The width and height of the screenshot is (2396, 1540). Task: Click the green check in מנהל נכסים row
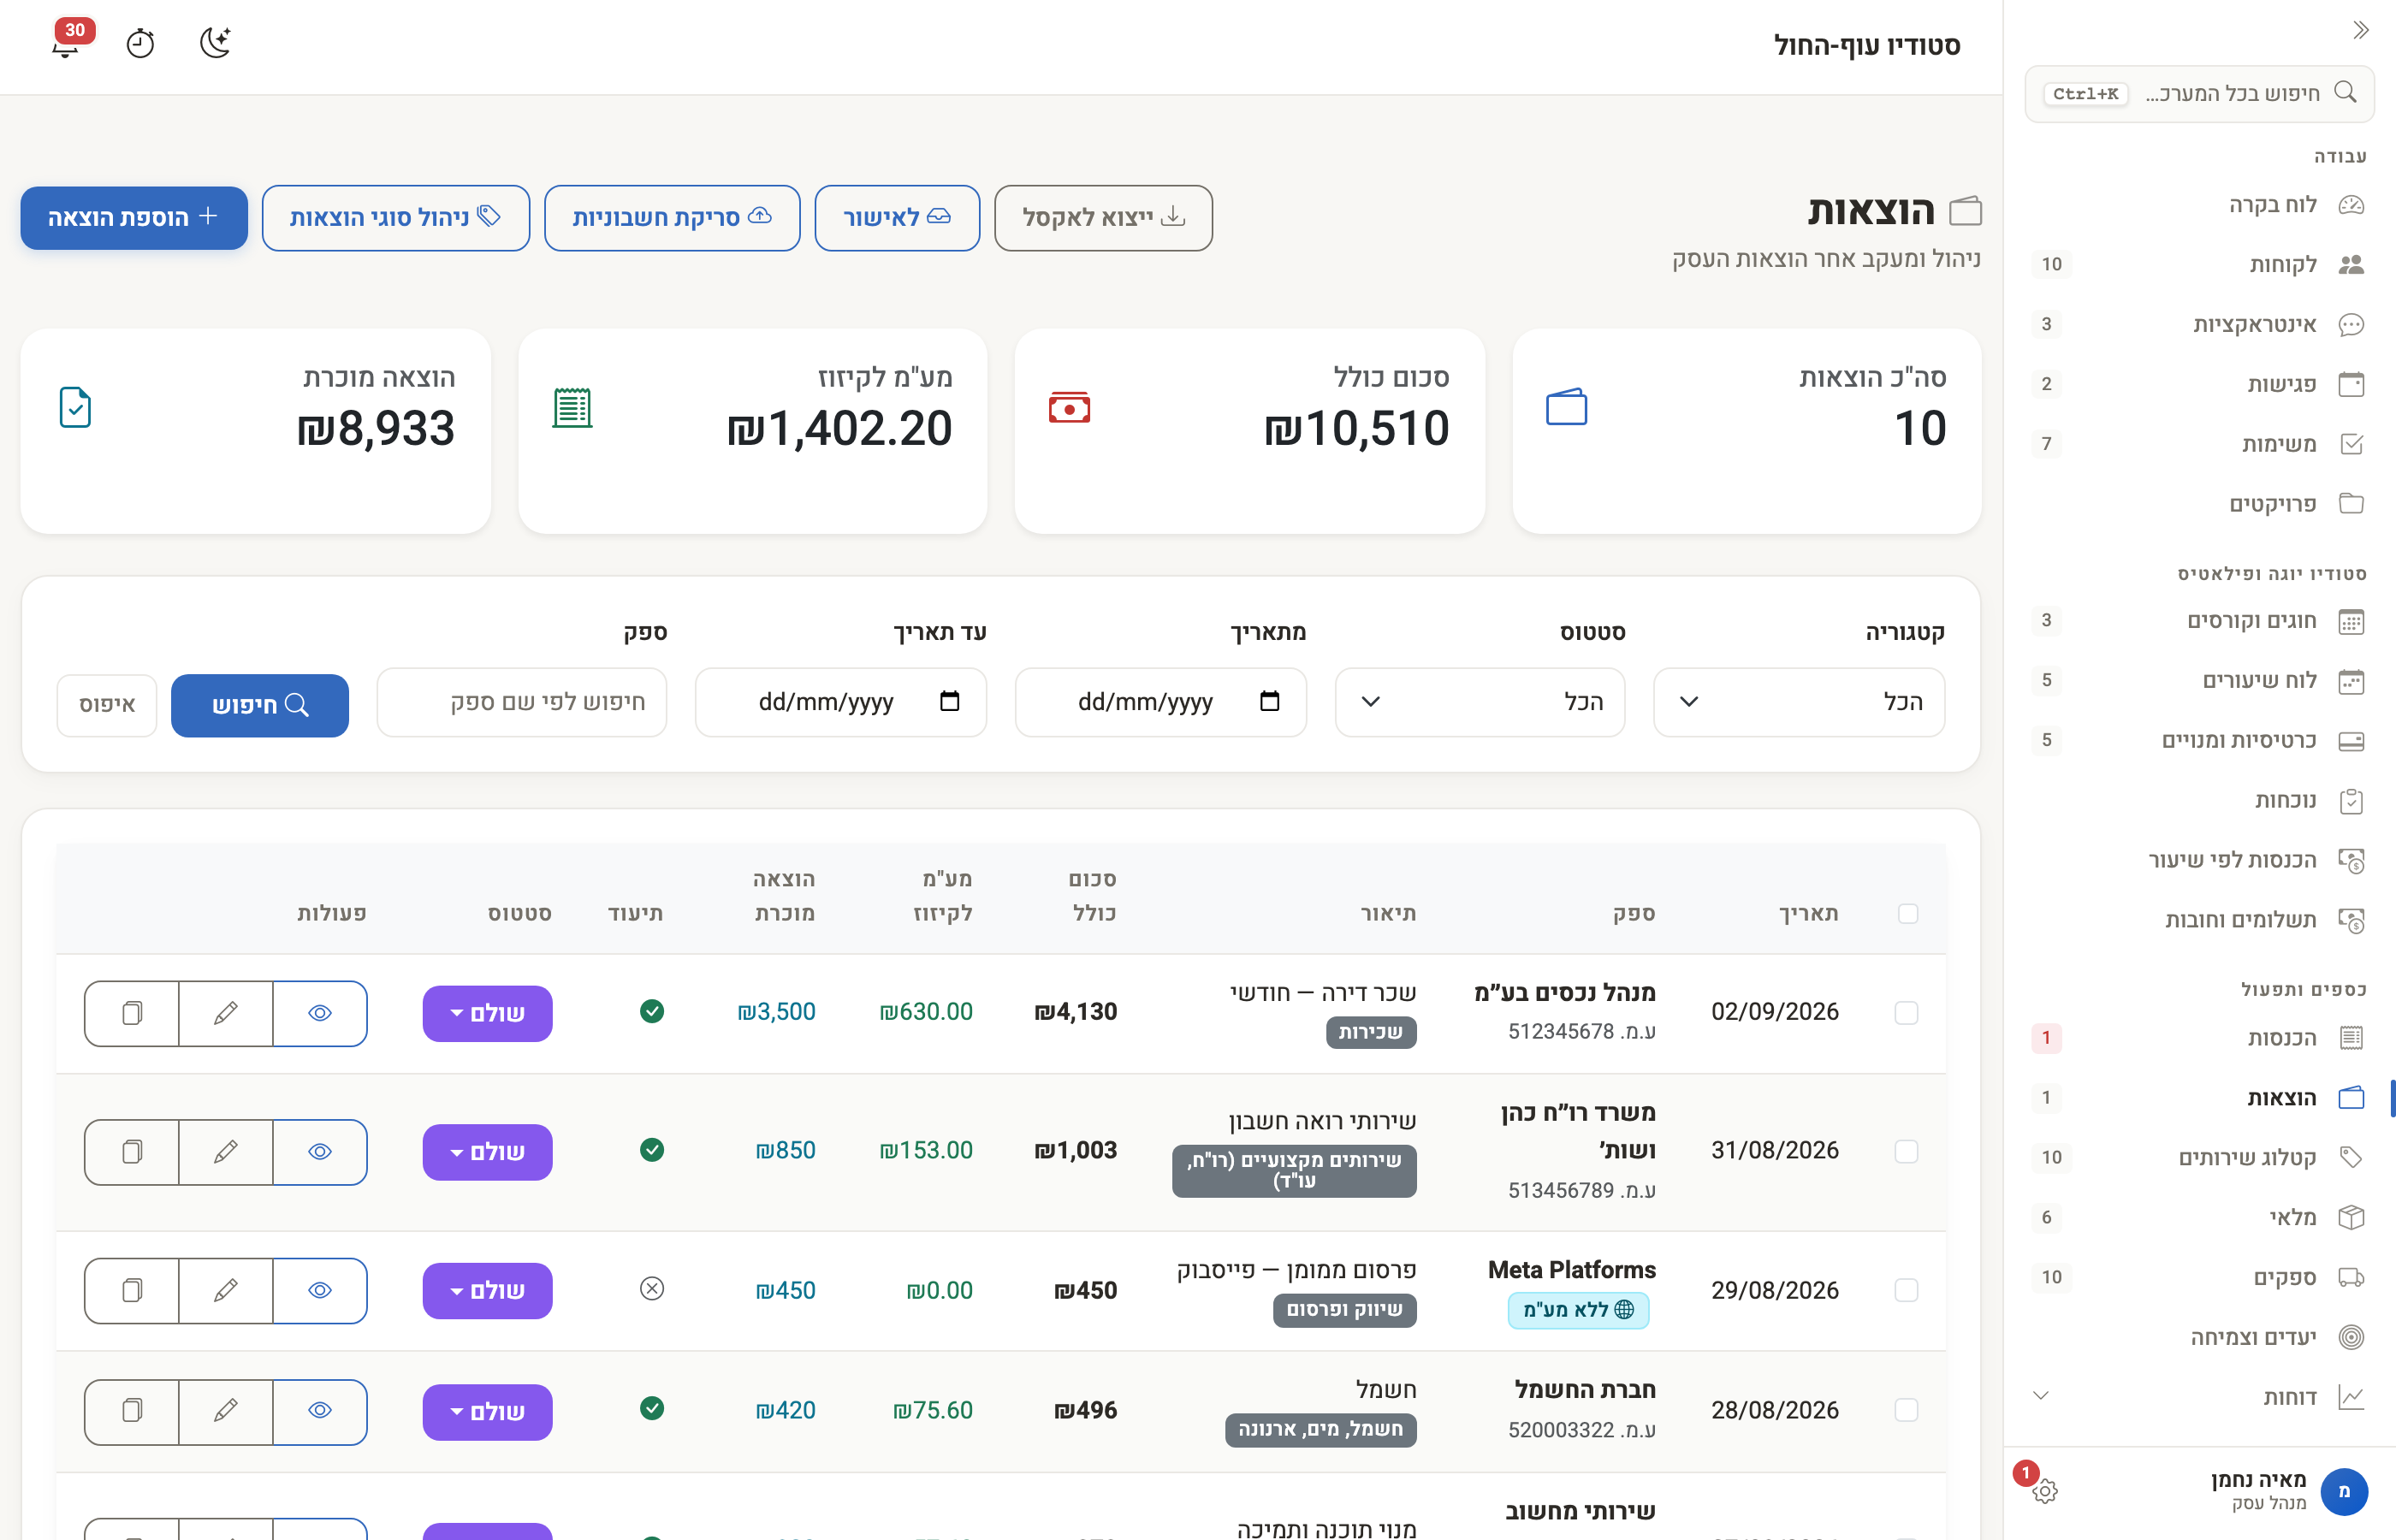pos(652,1011)
